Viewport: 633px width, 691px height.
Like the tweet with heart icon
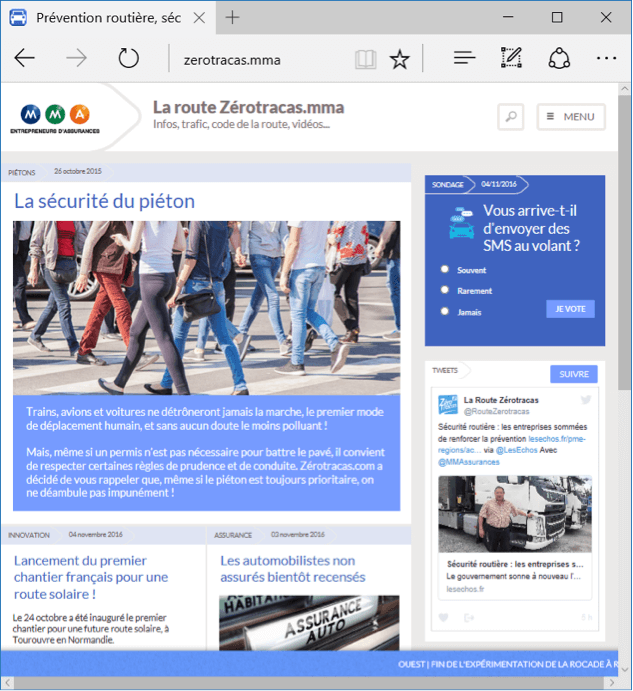point(443,617)
